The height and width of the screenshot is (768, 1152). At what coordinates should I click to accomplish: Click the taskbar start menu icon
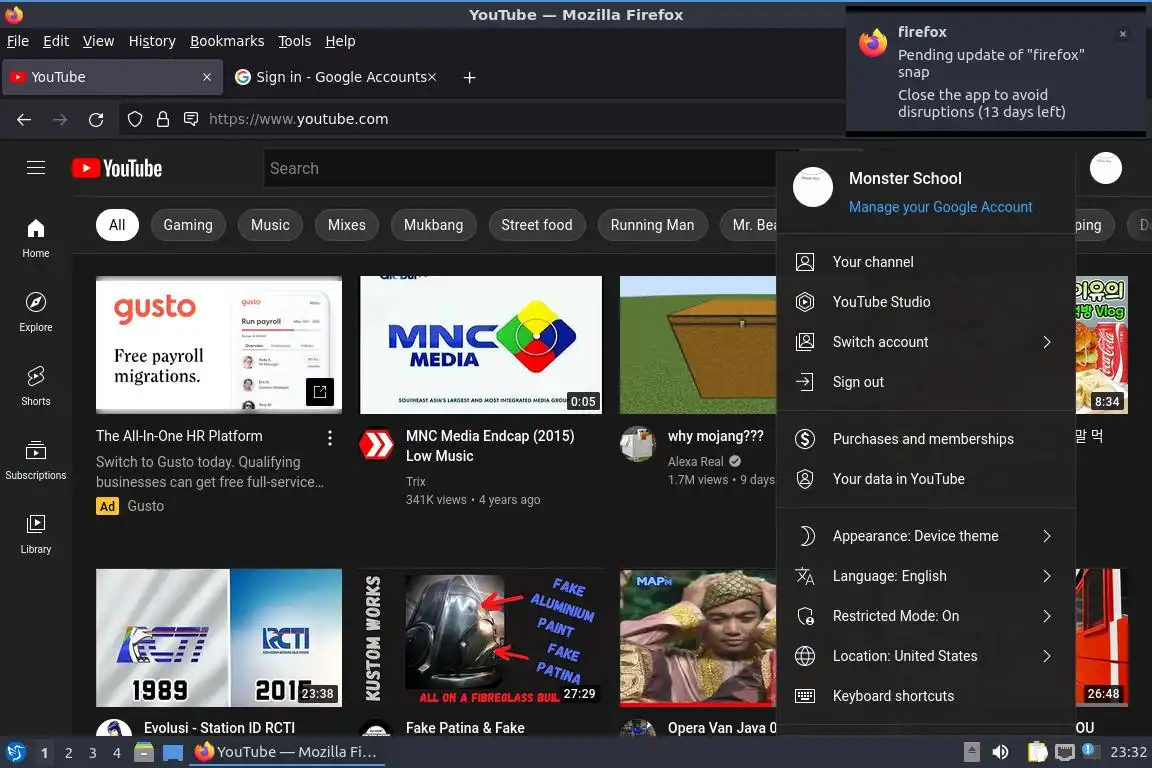pos(15,752)
